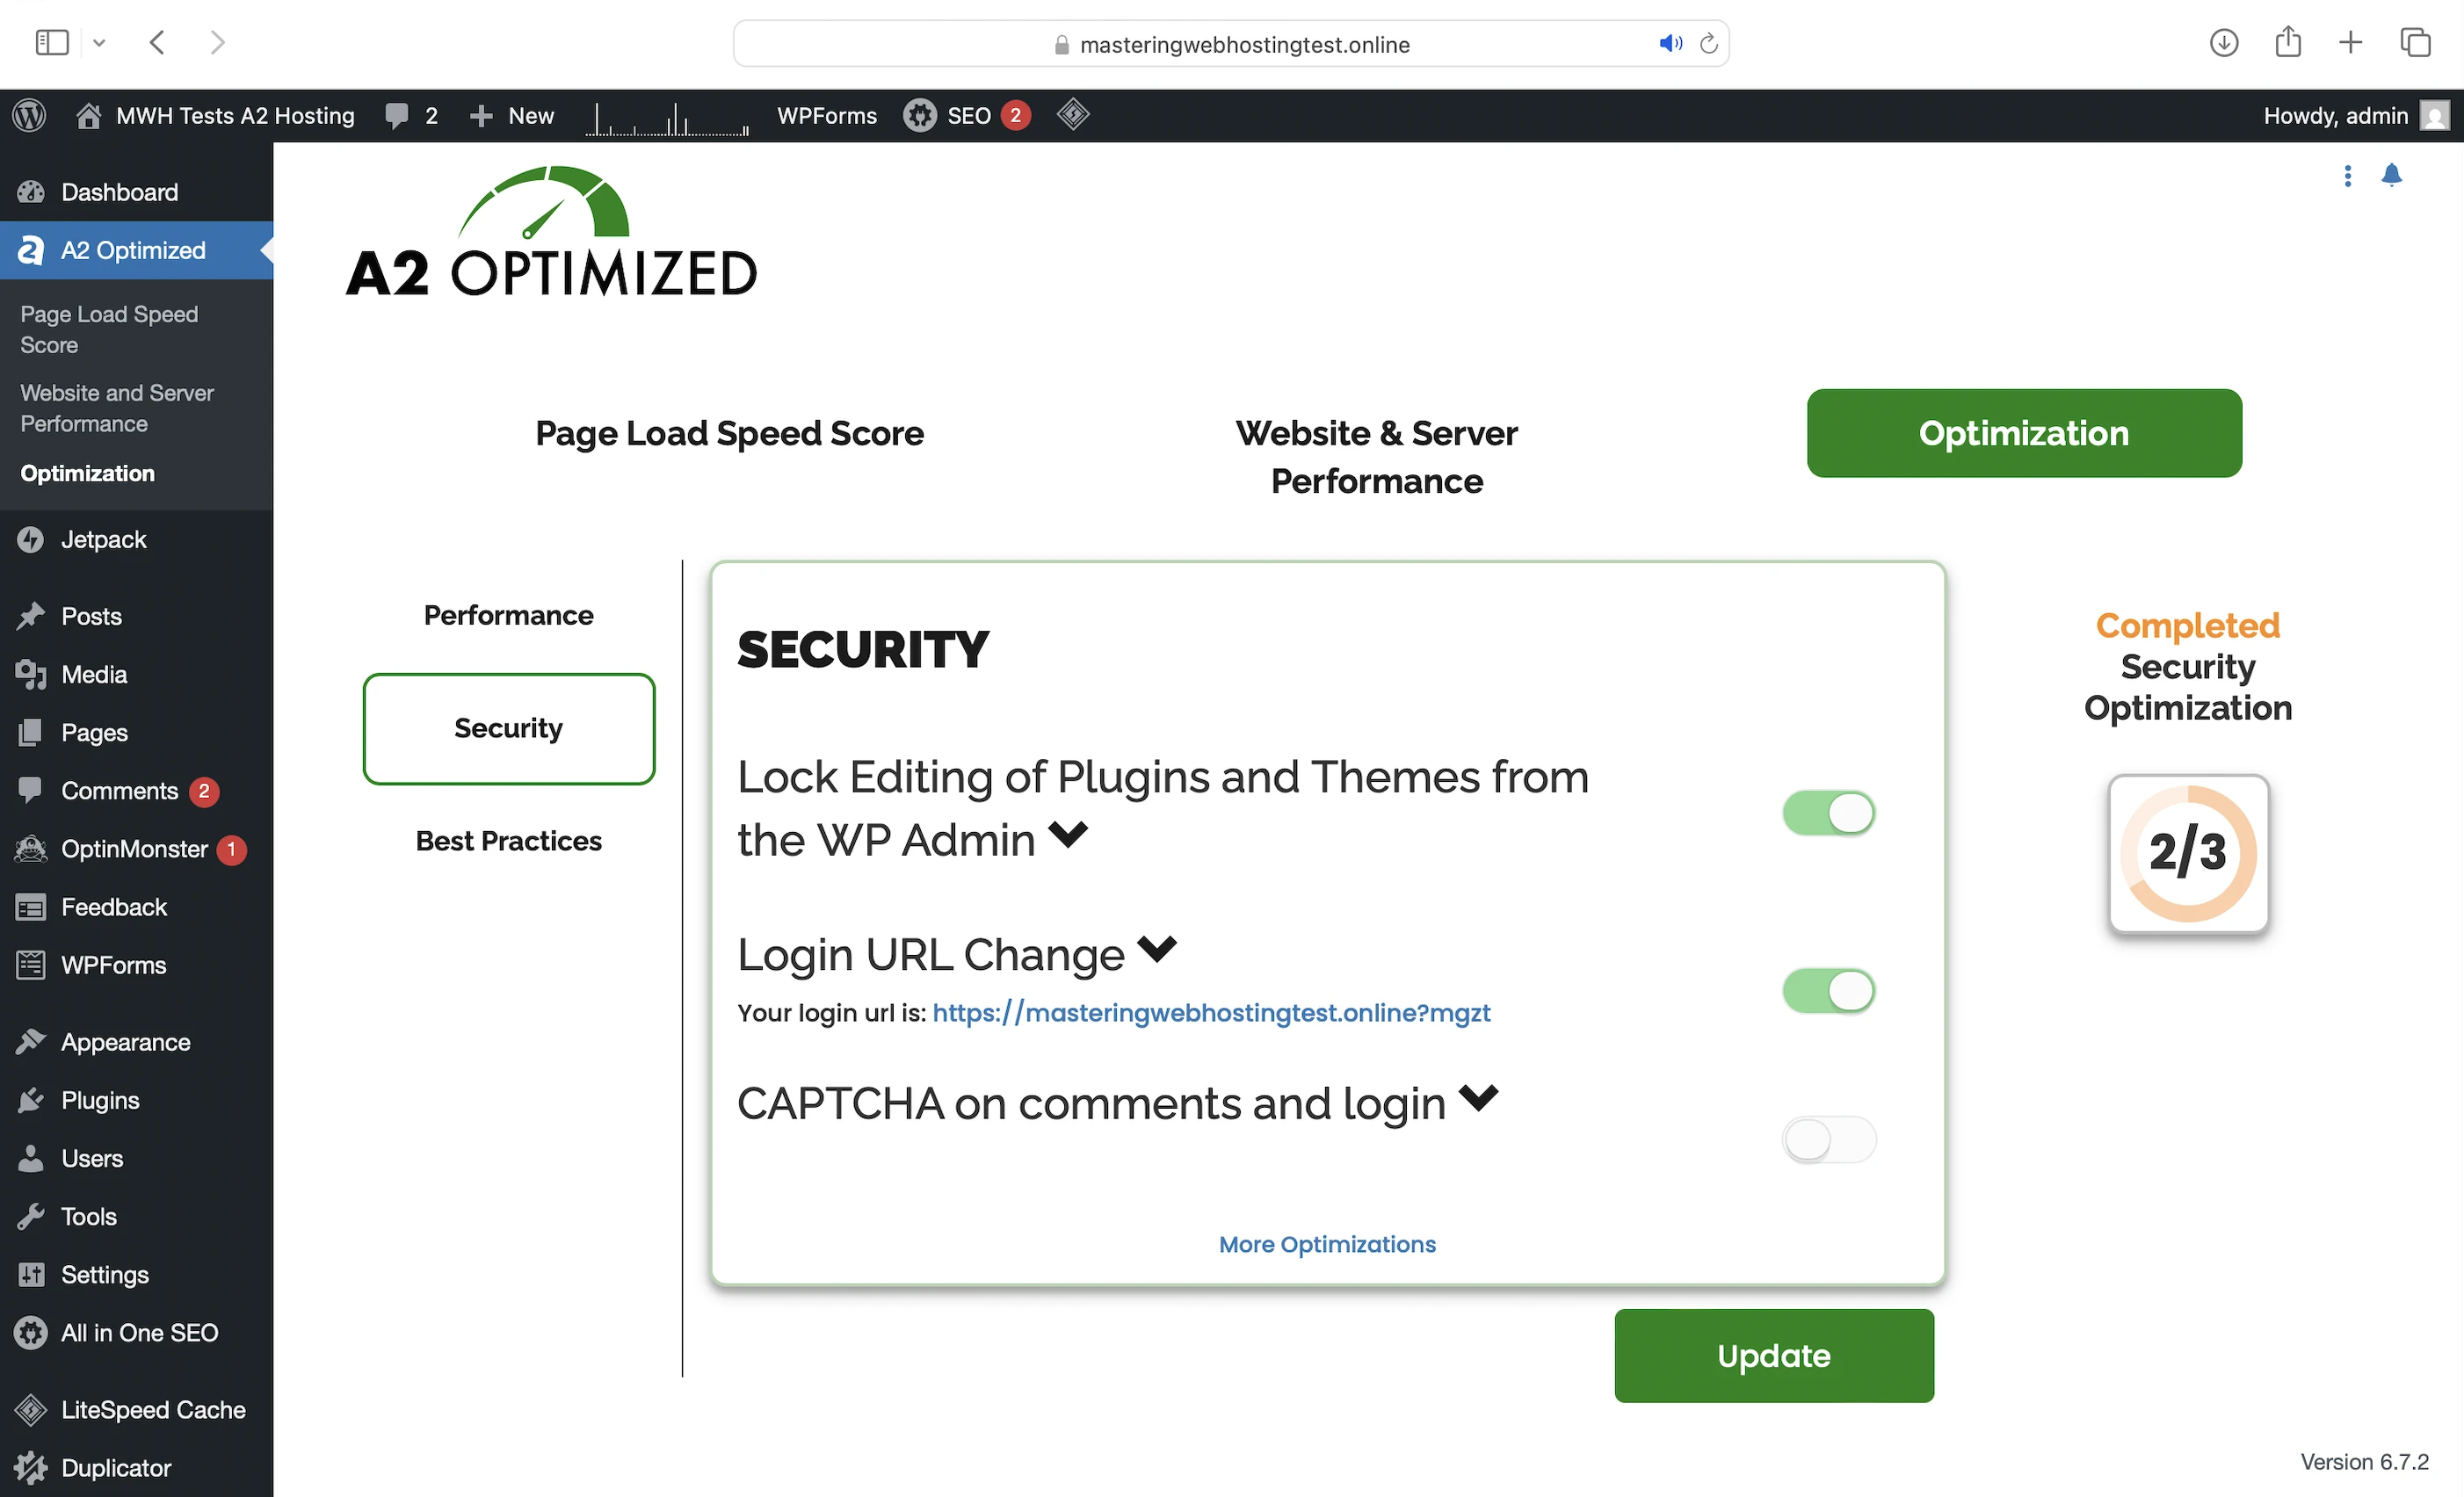Click the Safari address bar
The height and width of the screenshot is (1497, 2464).
coord(1243,44)
